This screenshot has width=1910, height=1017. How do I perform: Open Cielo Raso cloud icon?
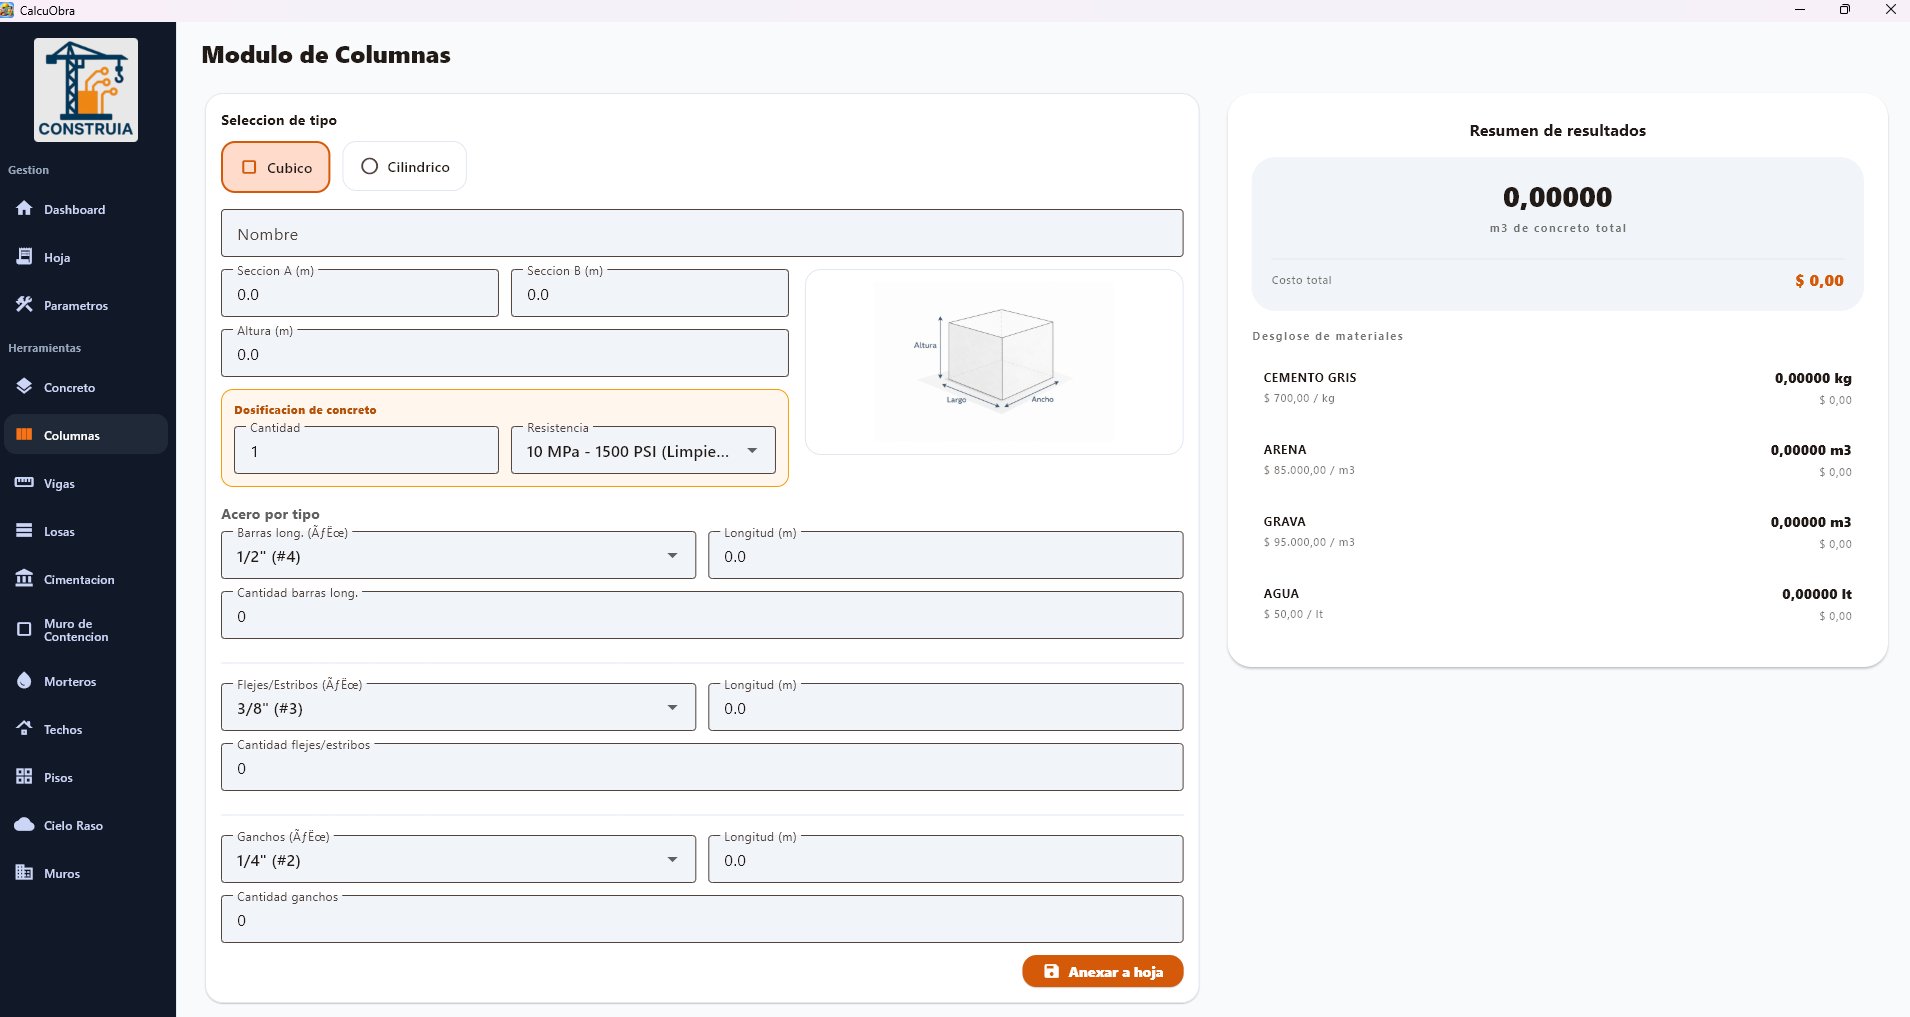pos(24,825)
